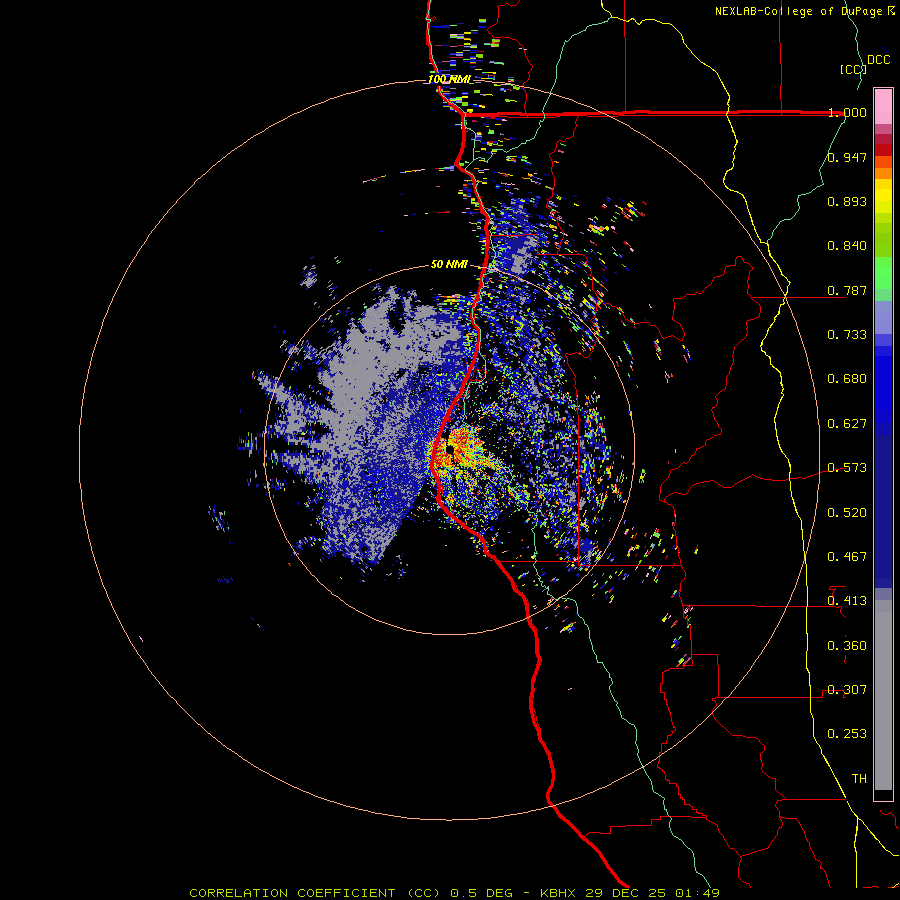The width and height of the screenshot is (900, 900).
Task: Click the 0.413 legend value
Action: [x=847, y=601]
